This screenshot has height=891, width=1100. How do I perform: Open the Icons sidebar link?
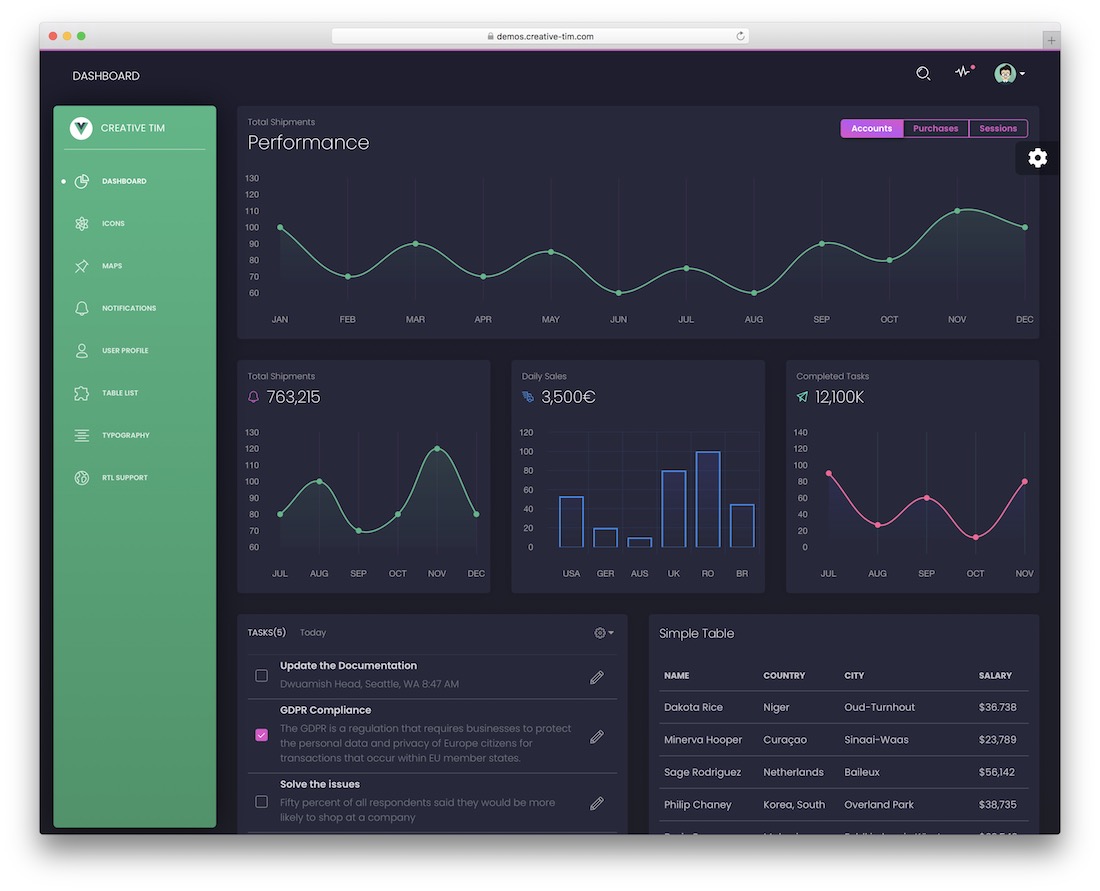(x=113, y=223)
